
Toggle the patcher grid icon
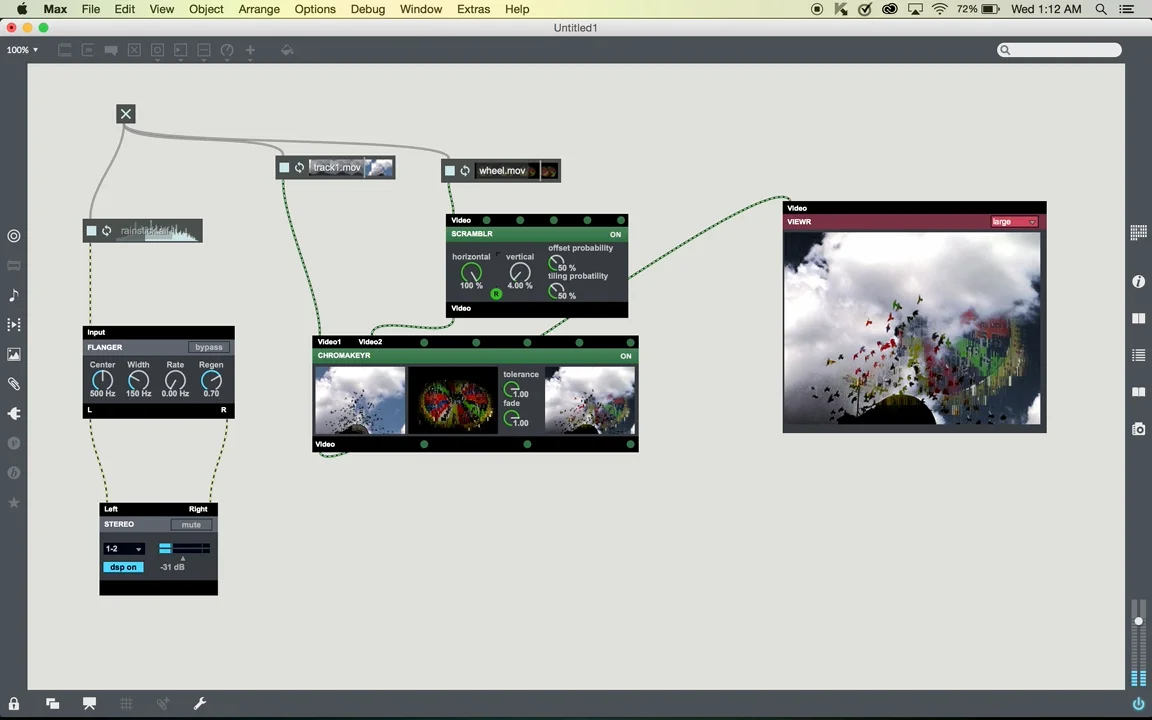pyautogui.click(x=126, y=703)
